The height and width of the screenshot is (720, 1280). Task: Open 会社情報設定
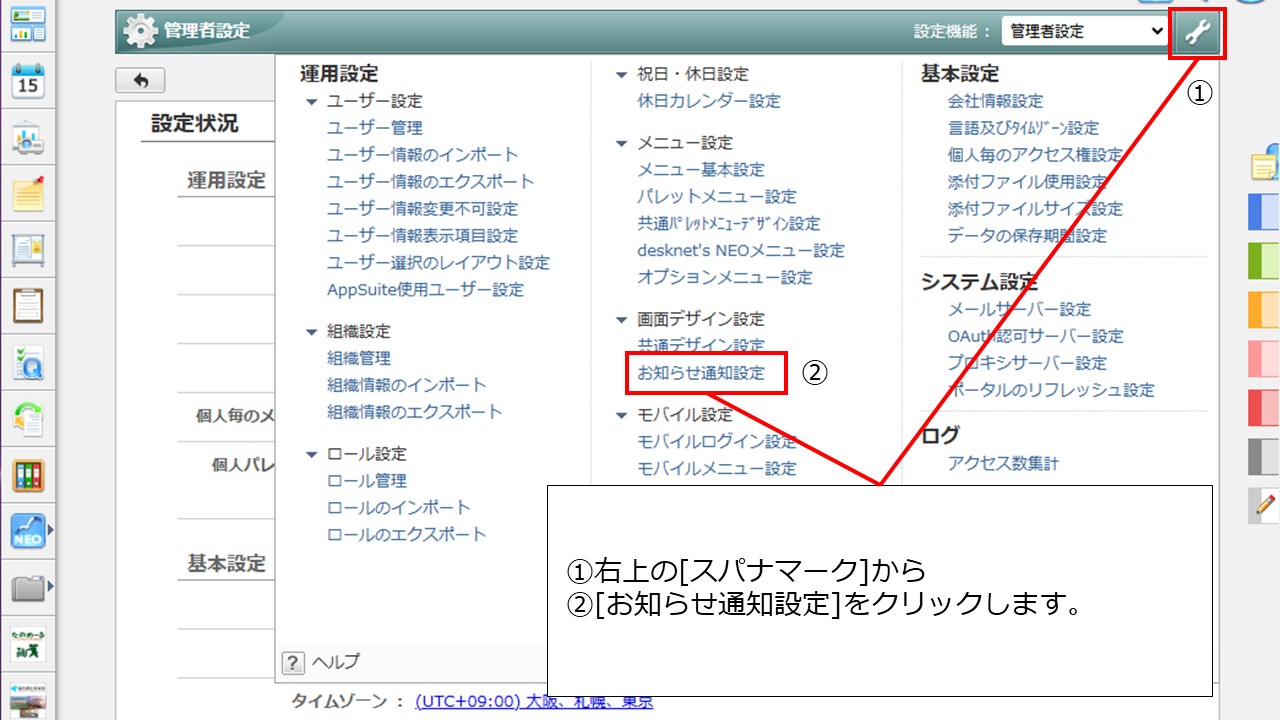coord(995,101)
